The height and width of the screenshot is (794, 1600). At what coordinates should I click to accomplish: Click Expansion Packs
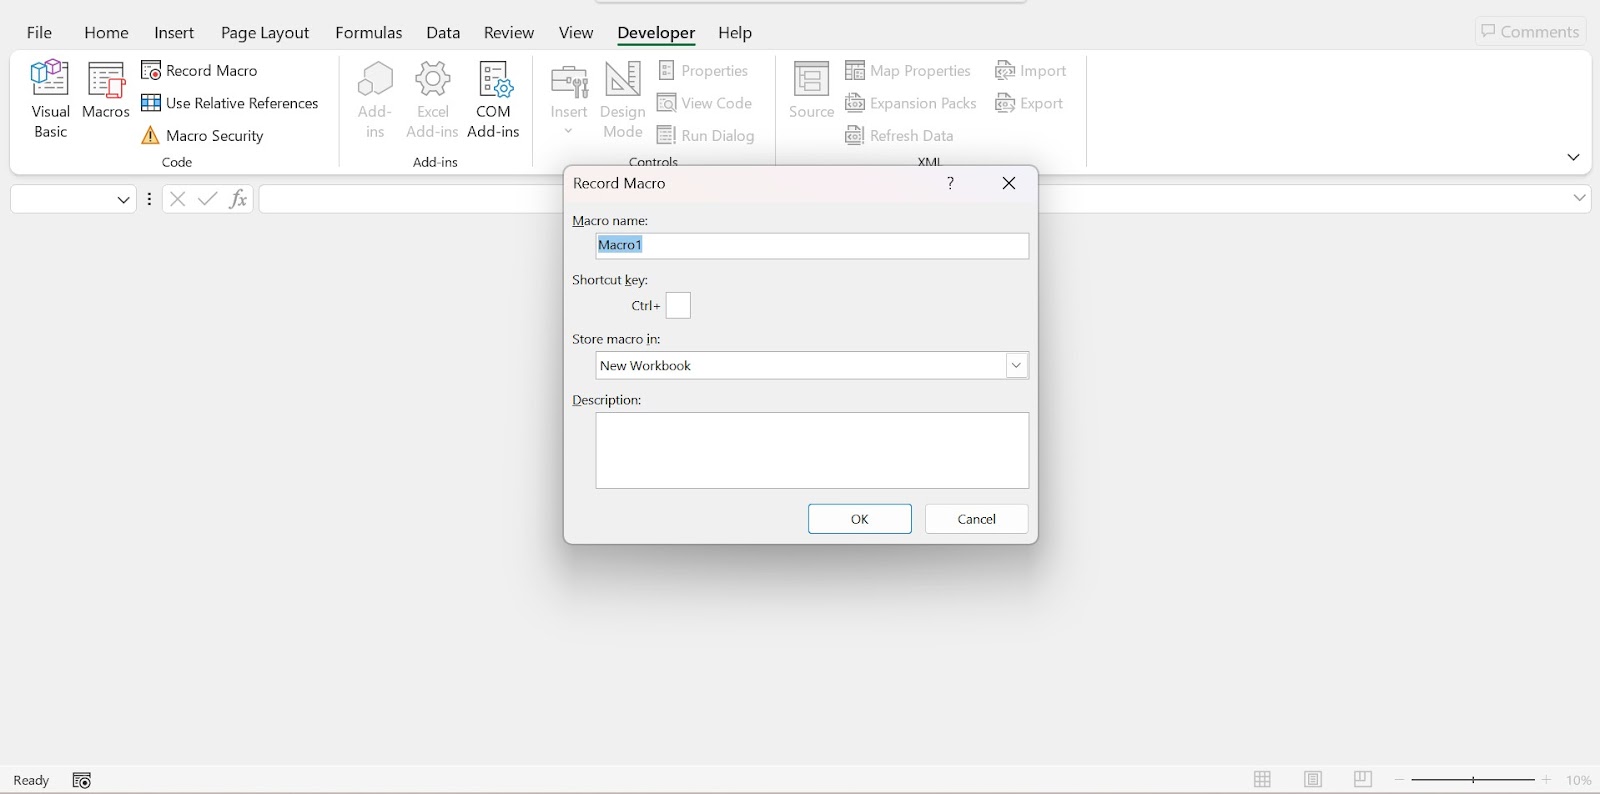tap(910, 103)
